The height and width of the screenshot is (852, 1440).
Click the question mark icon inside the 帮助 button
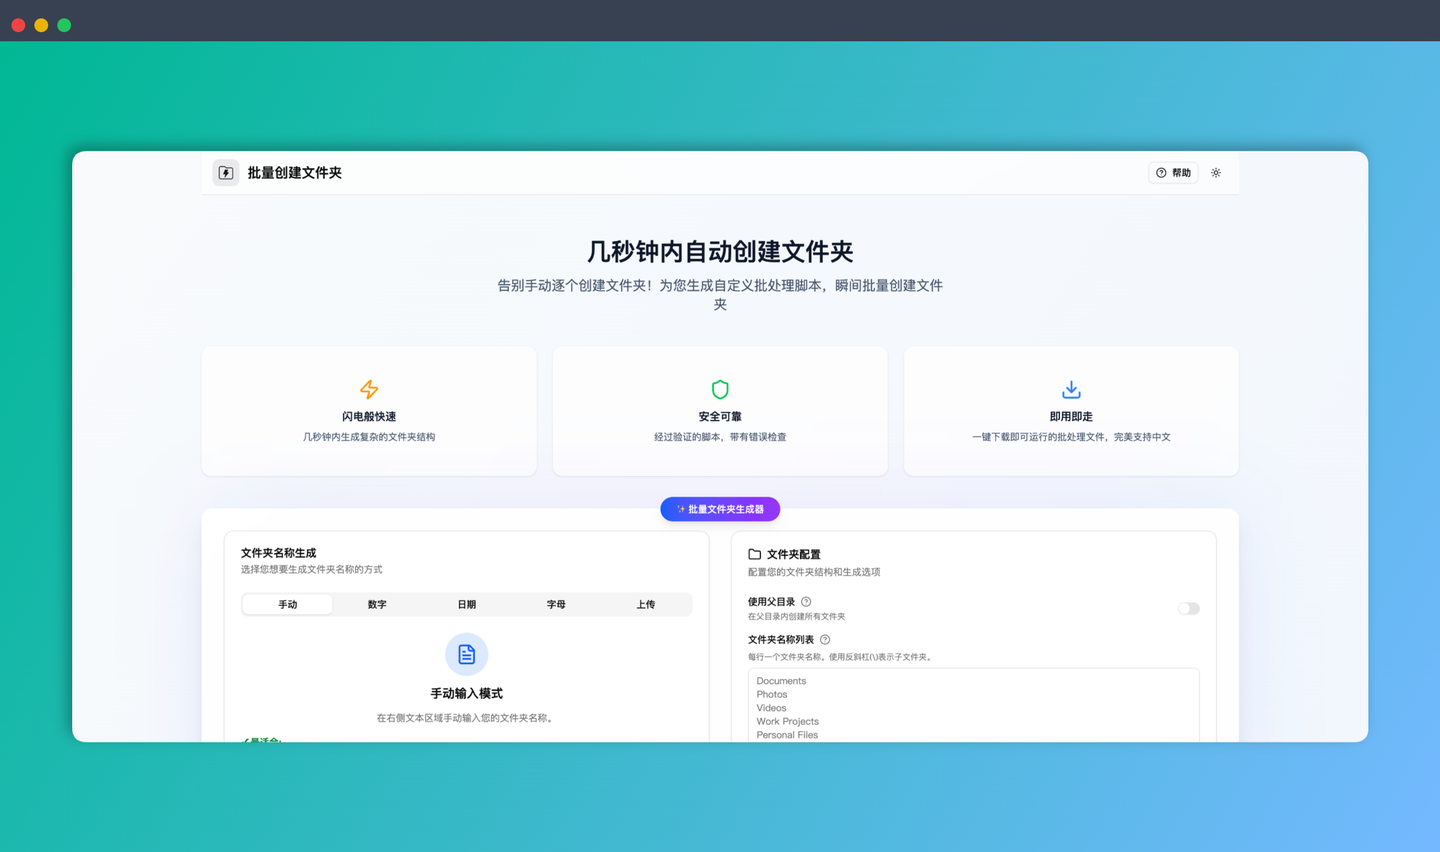[1161, 172]
